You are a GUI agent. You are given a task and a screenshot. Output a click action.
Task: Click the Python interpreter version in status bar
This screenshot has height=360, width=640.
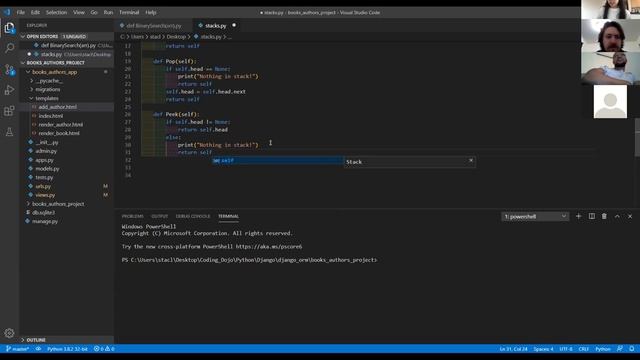coord(67,349)
